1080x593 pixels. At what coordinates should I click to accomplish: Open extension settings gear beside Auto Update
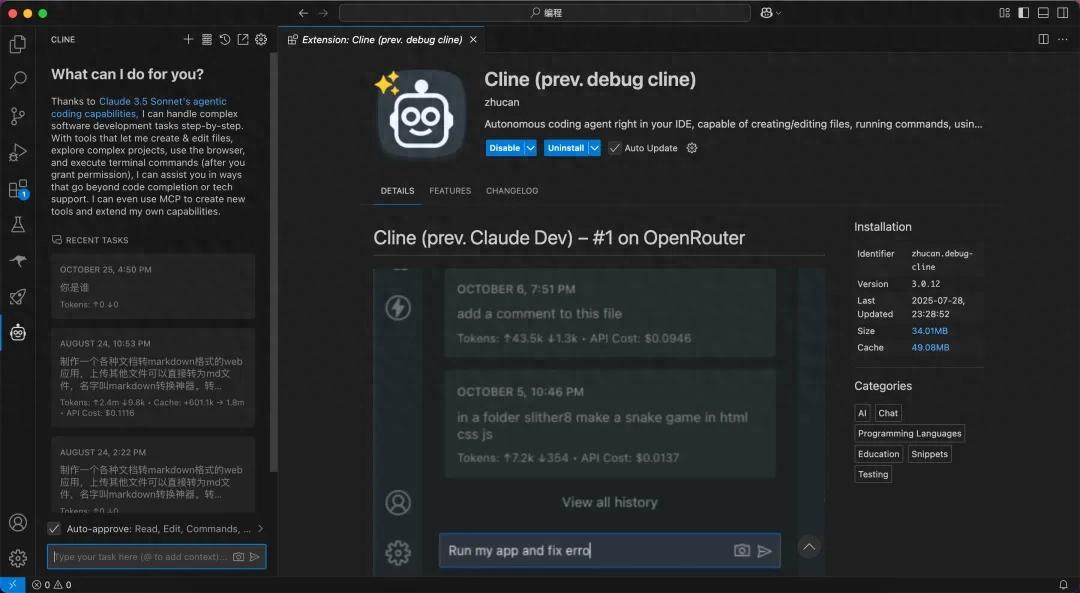tap(692, 147)
